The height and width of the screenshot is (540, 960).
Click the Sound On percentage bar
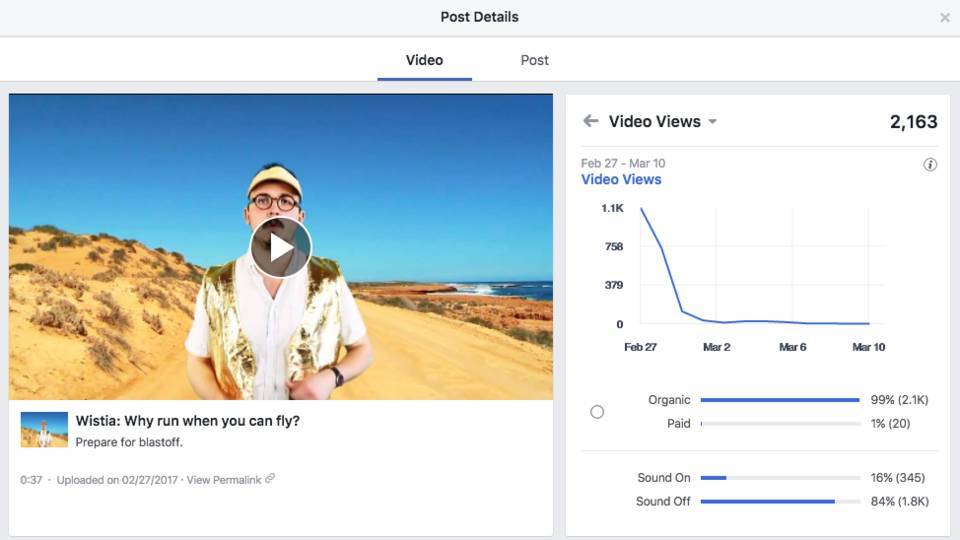click(x=781, y=478)
